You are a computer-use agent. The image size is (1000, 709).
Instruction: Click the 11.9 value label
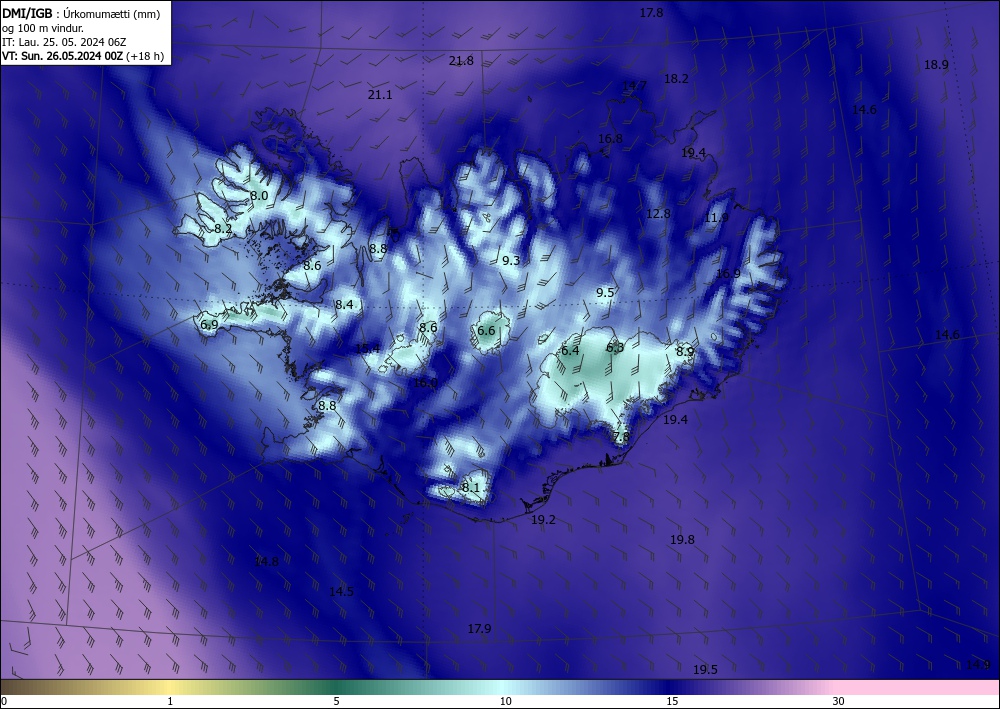tap(716, 218)
